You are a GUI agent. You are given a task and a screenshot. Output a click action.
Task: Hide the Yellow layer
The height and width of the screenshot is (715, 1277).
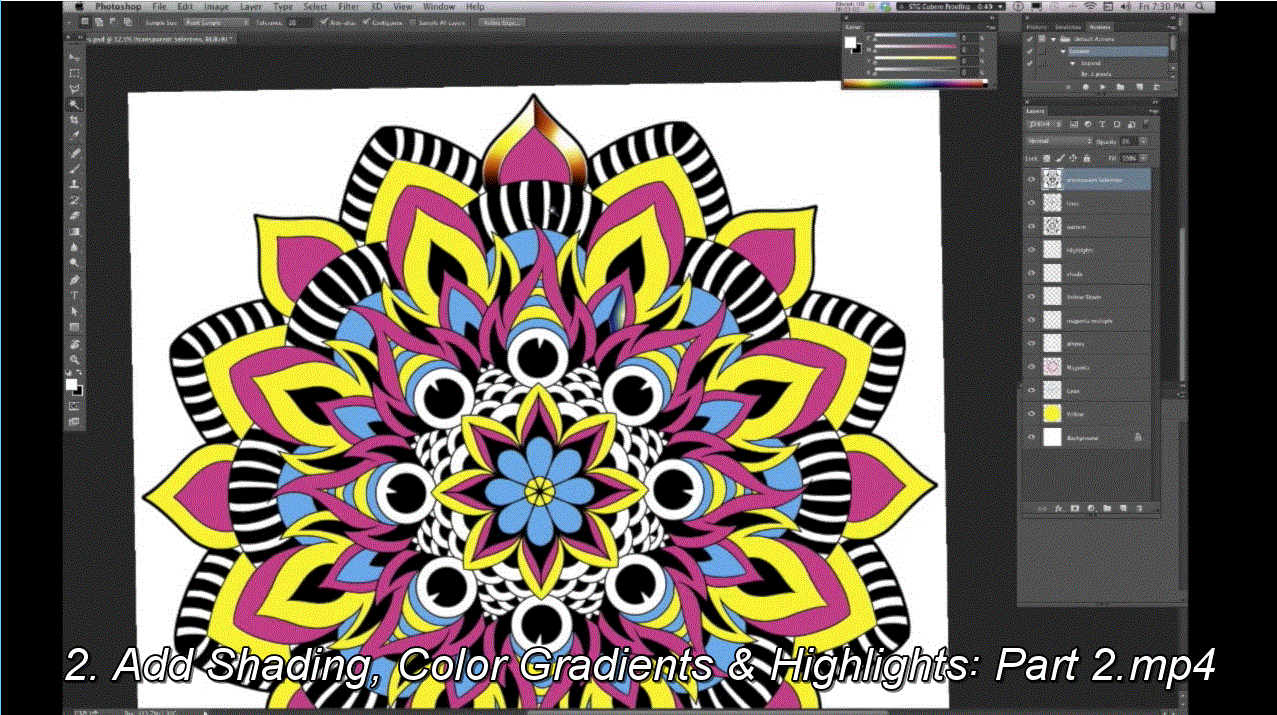pyautogui.click(x=1031, y=413)
